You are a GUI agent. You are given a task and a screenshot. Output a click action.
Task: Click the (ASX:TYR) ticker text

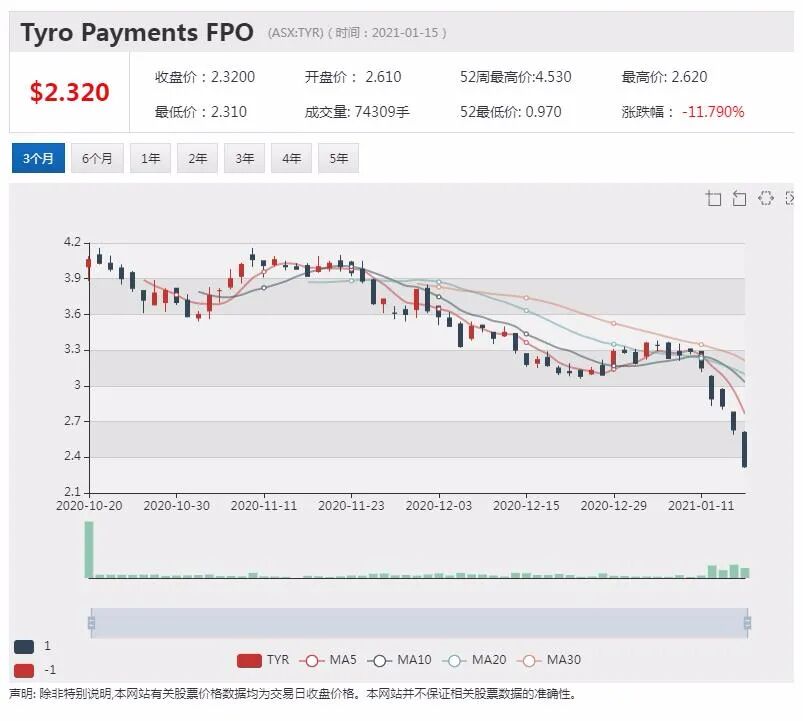[x=295, y=33]
